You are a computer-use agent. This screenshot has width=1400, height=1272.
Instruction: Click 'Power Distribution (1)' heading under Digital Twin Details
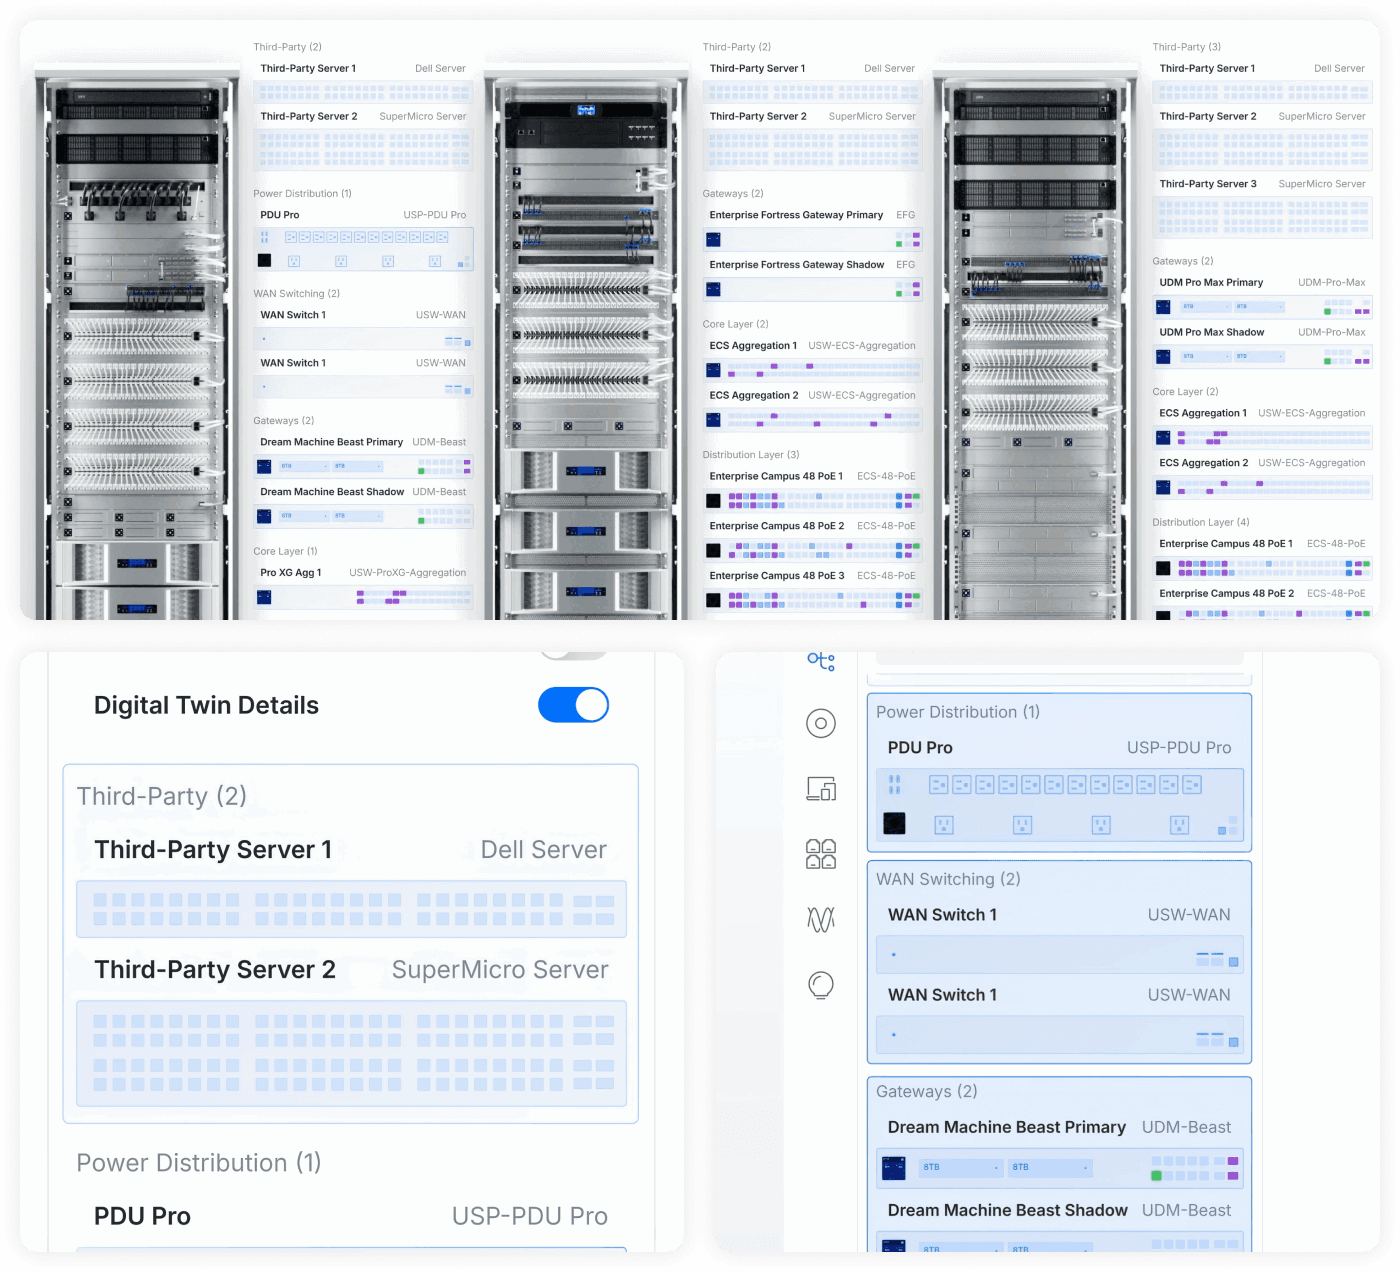tap(199, 1163)
